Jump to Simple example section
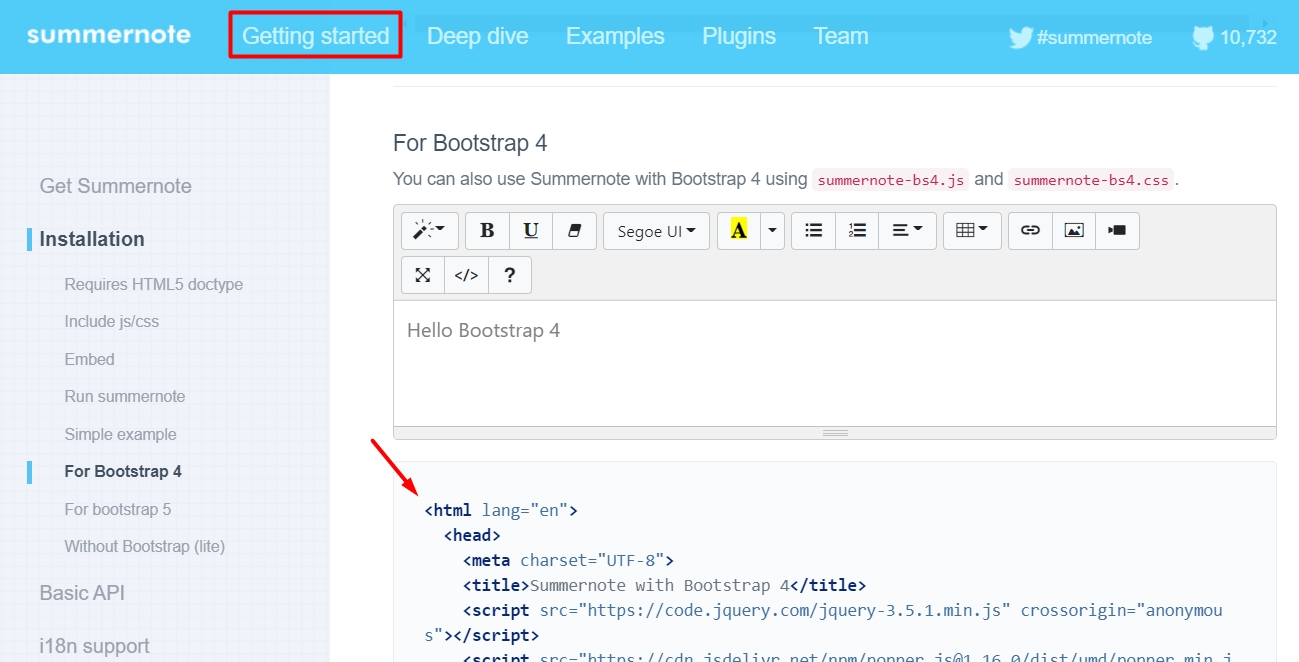Image resolution: width=1299 pixels, height=662 pixels. [121, 434]
